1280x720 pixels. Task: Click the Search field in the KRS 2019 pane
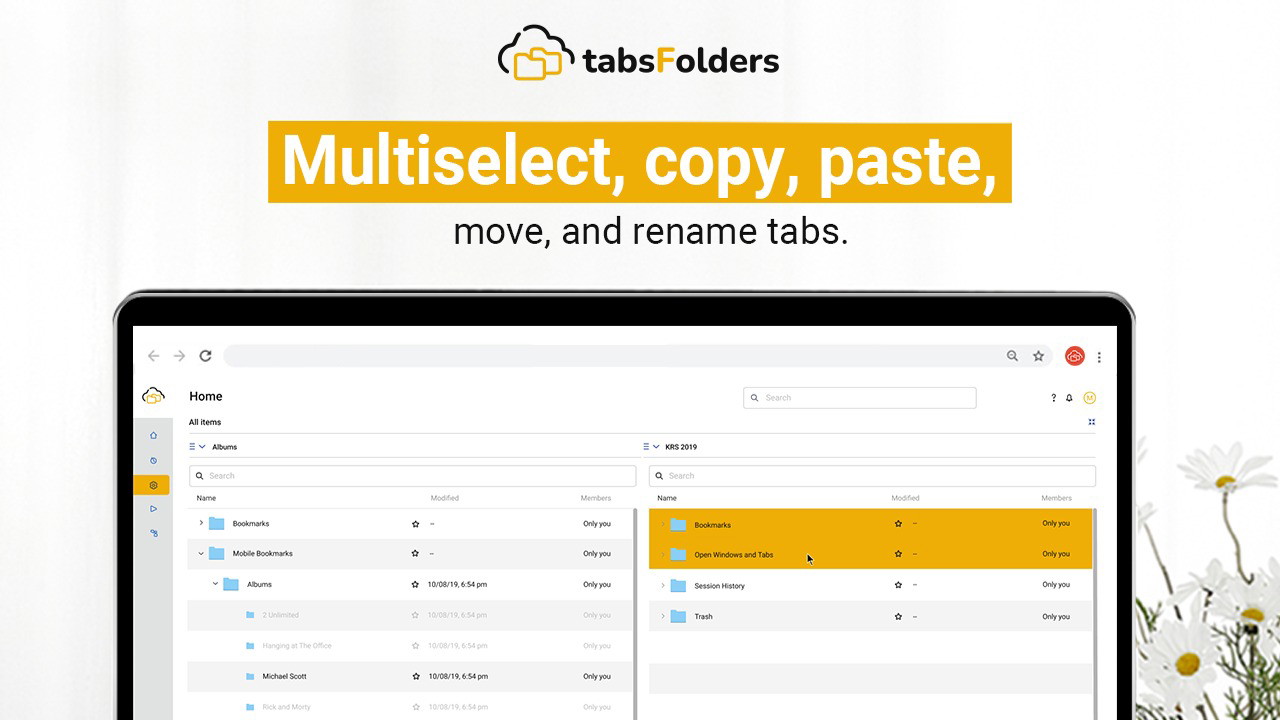[872, 476]
